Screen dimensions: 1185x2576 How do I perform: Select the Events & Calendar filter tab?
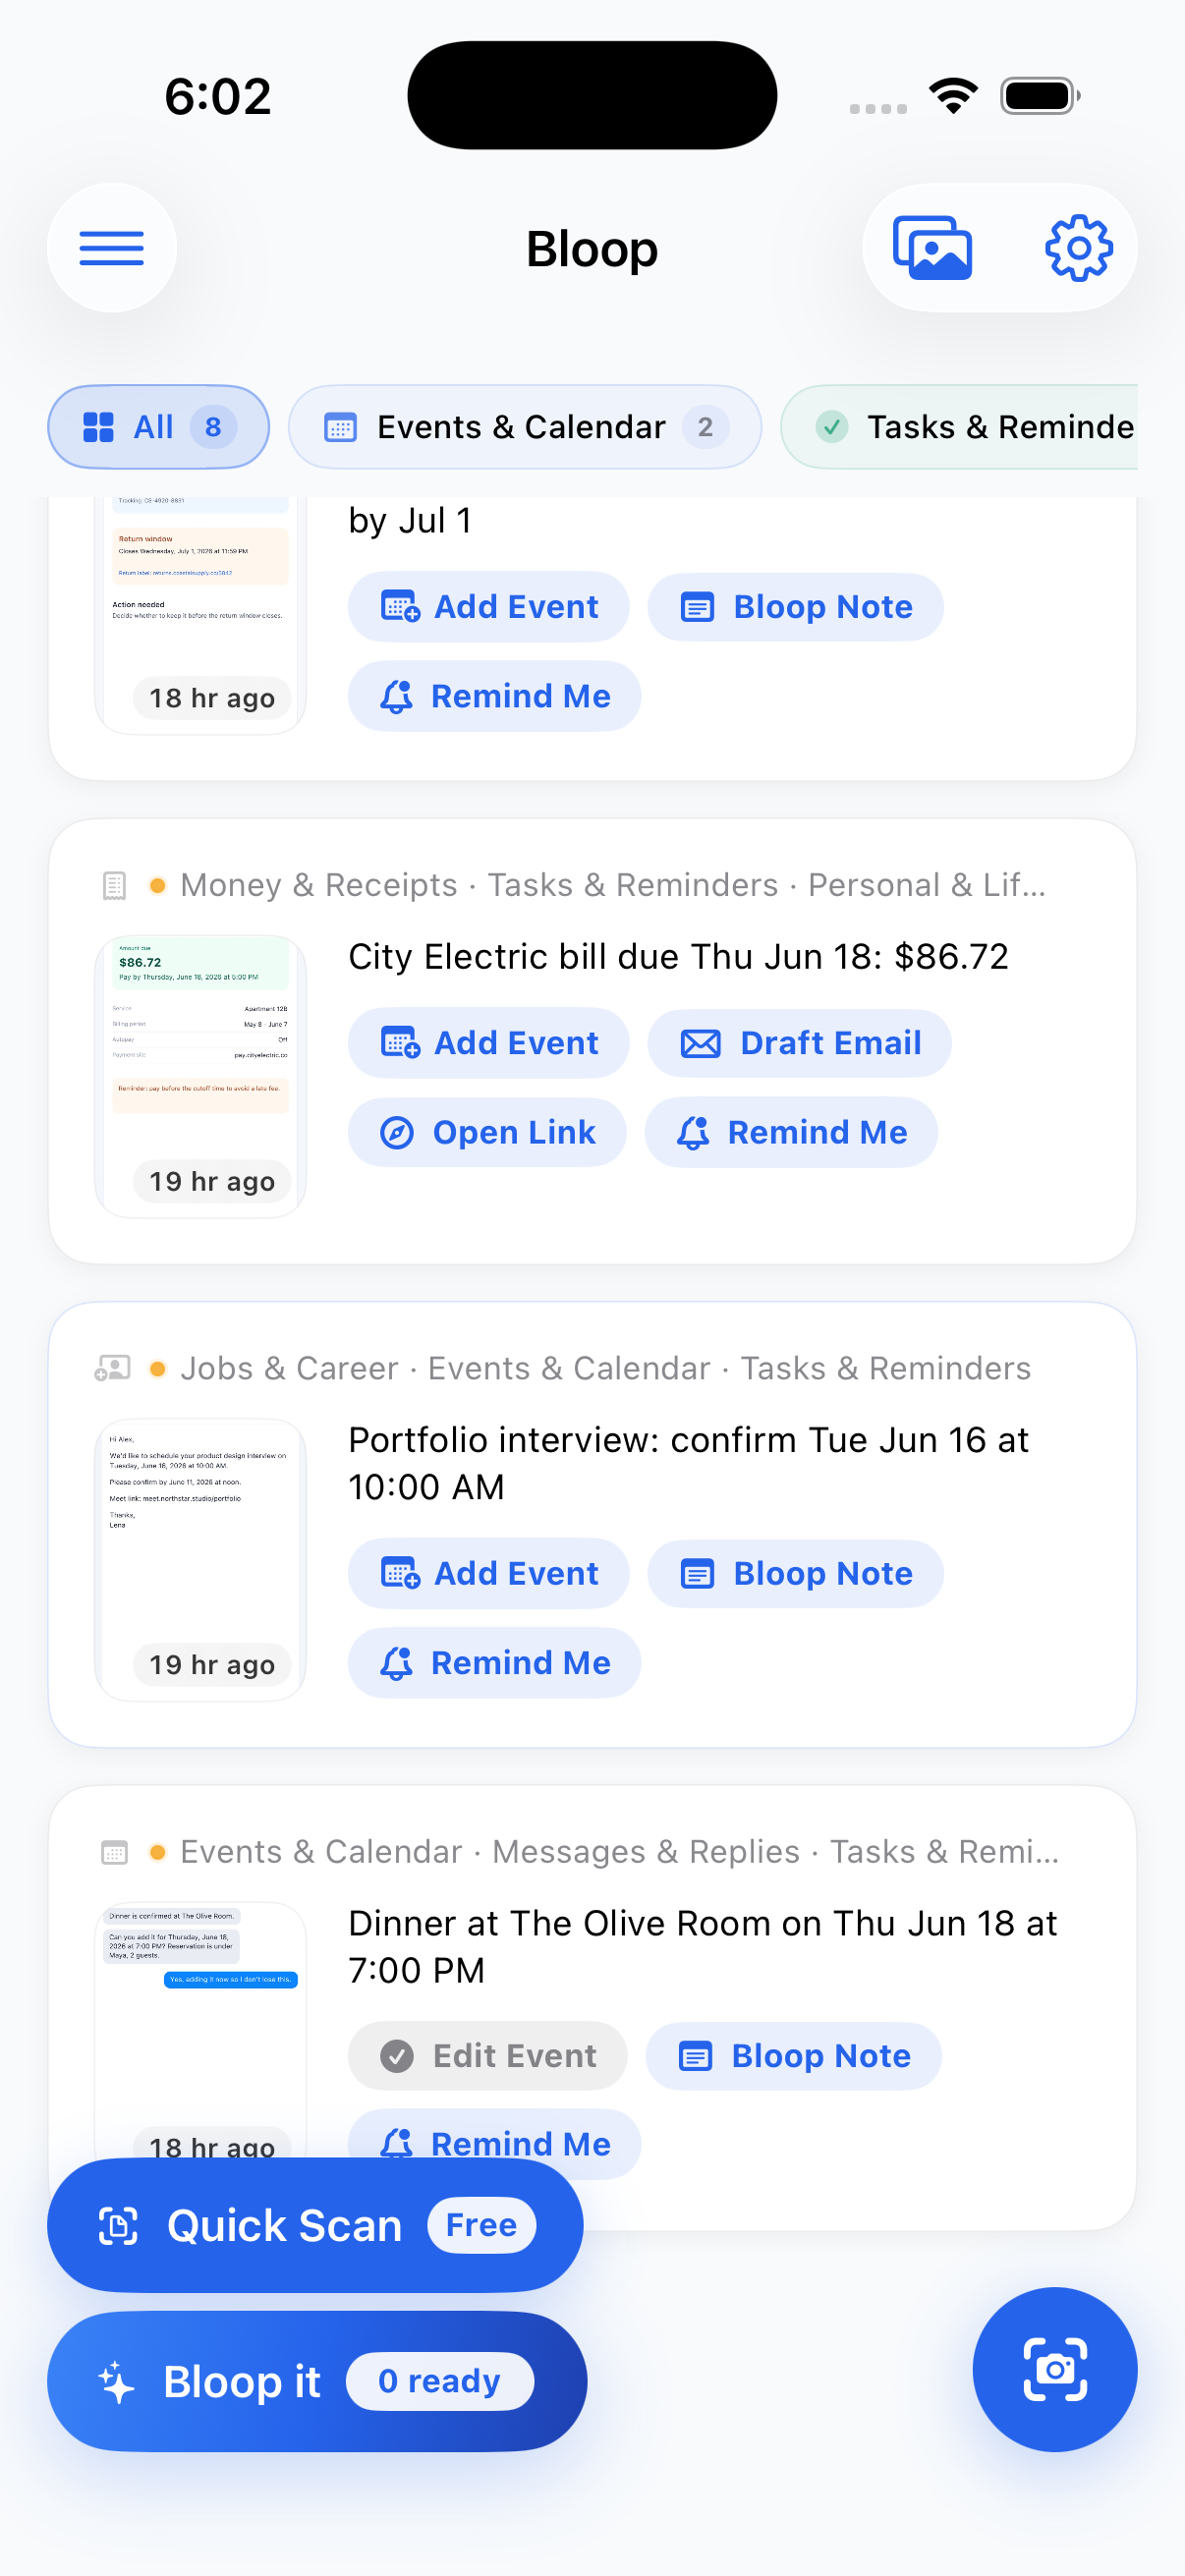(x=525, y=427)
